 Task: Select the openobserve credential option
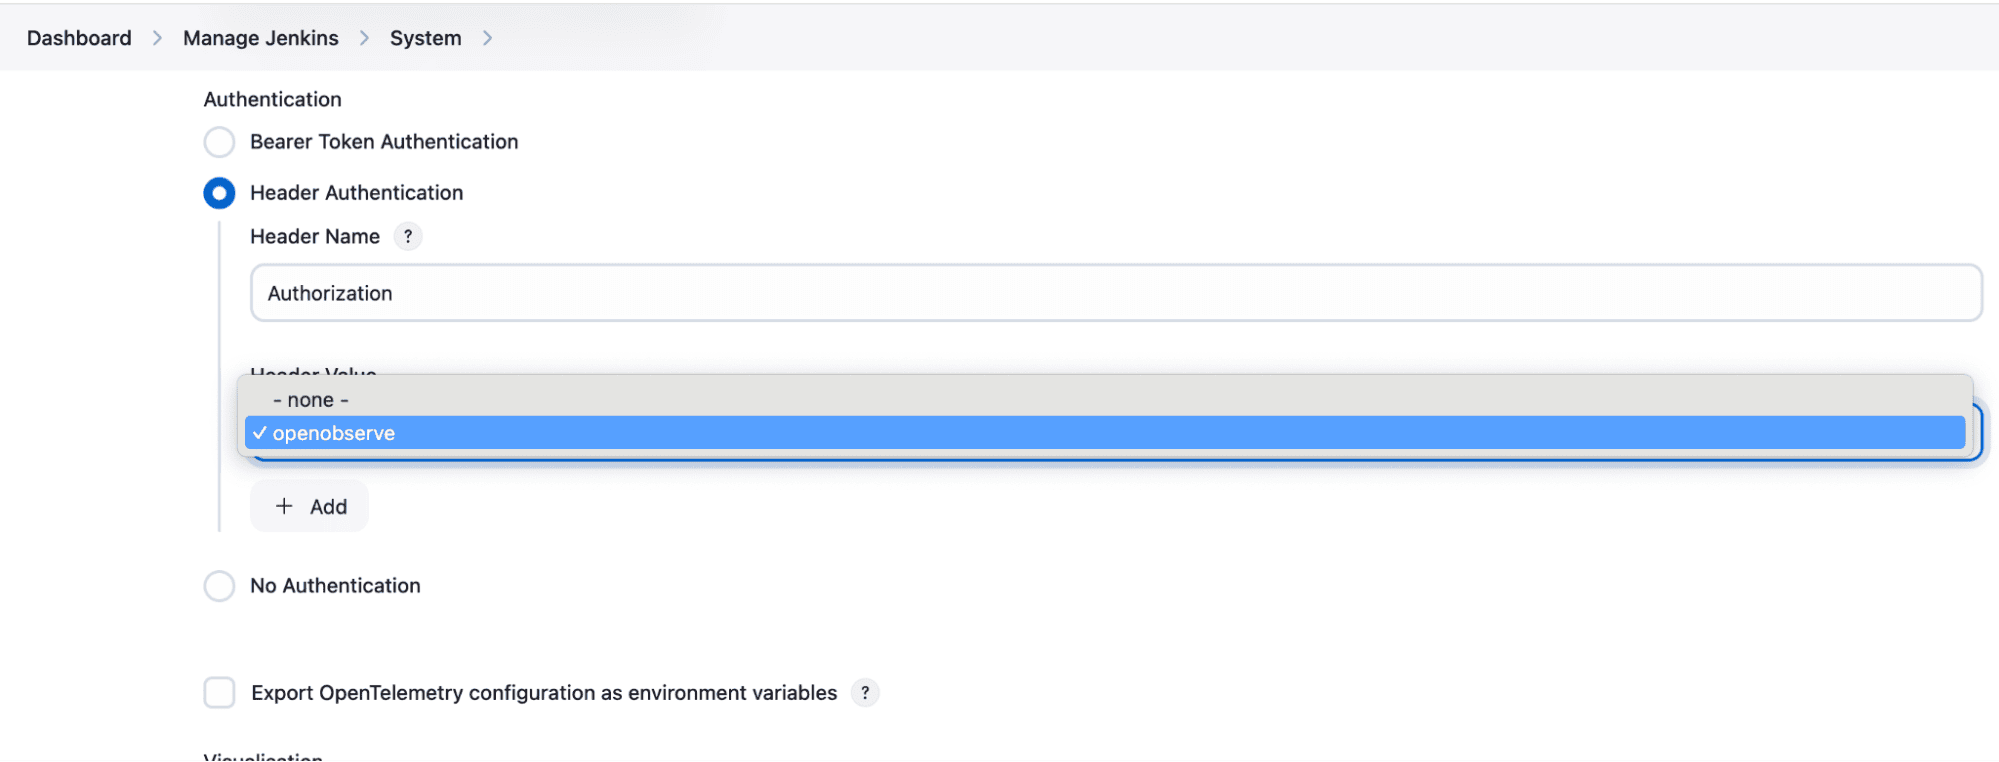tap(334, 433)
